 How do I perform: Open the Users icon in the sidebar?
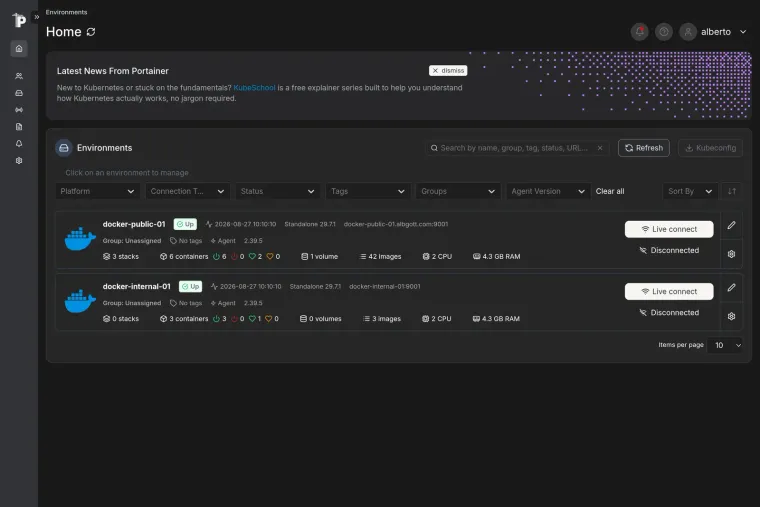19,76
